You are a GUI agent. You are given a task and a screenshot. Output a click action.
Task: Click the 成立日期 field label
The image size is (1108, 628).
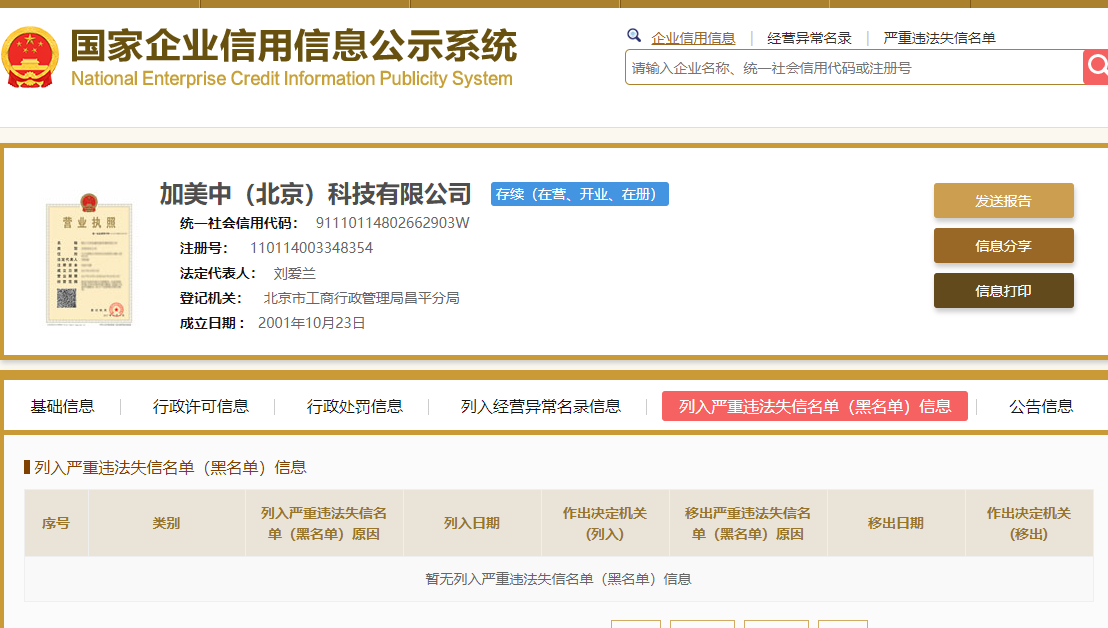coord(212,323)
